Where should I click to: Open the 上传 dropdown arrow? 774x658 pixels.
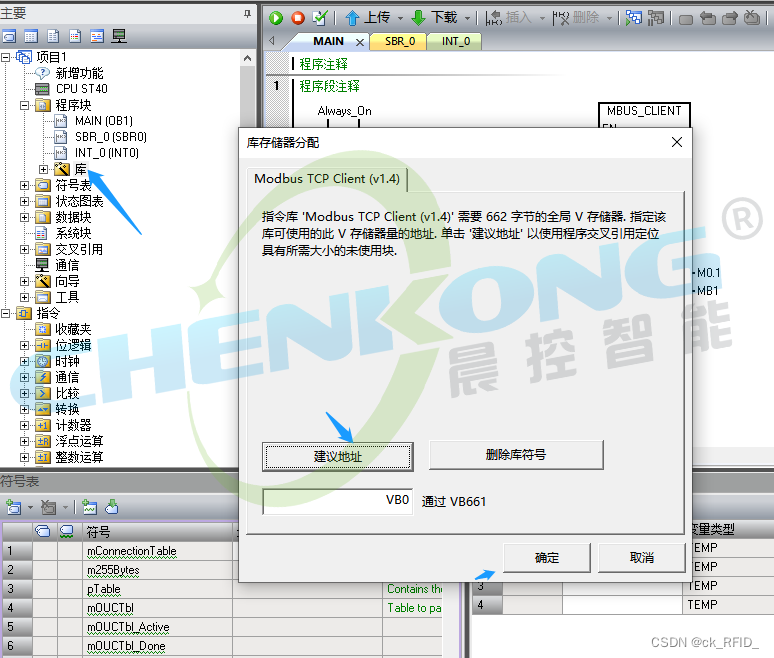[400, 19]
